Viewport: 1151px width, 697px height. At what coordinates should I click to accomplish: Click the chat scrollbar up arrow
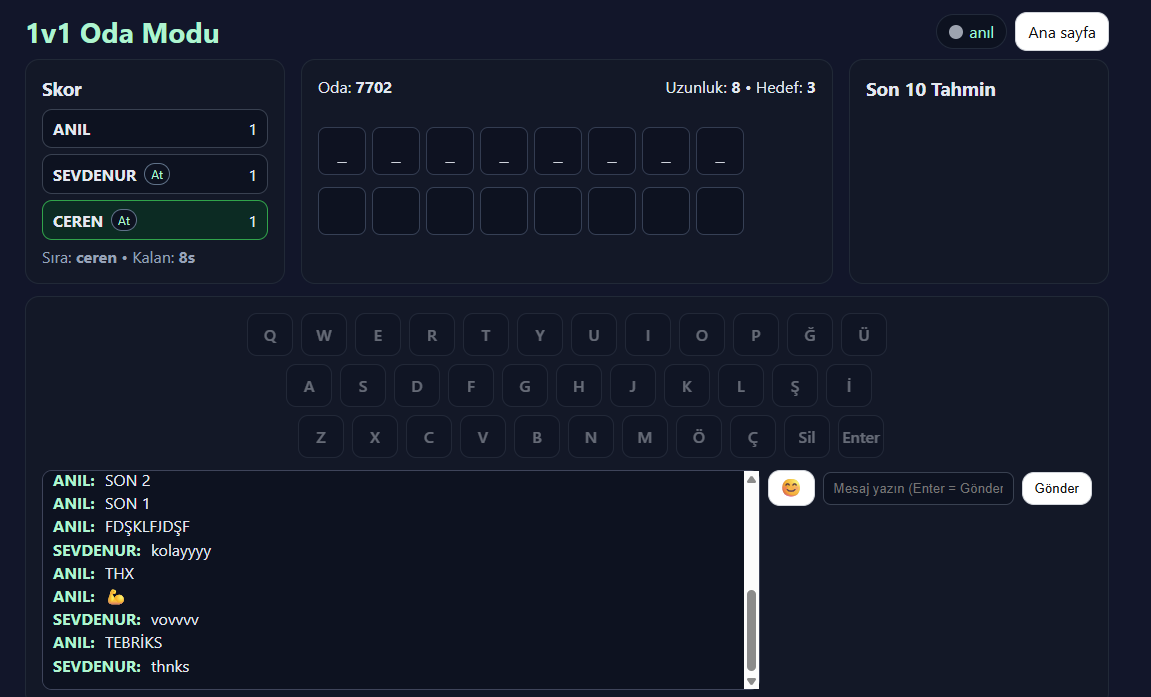point(751,479)
